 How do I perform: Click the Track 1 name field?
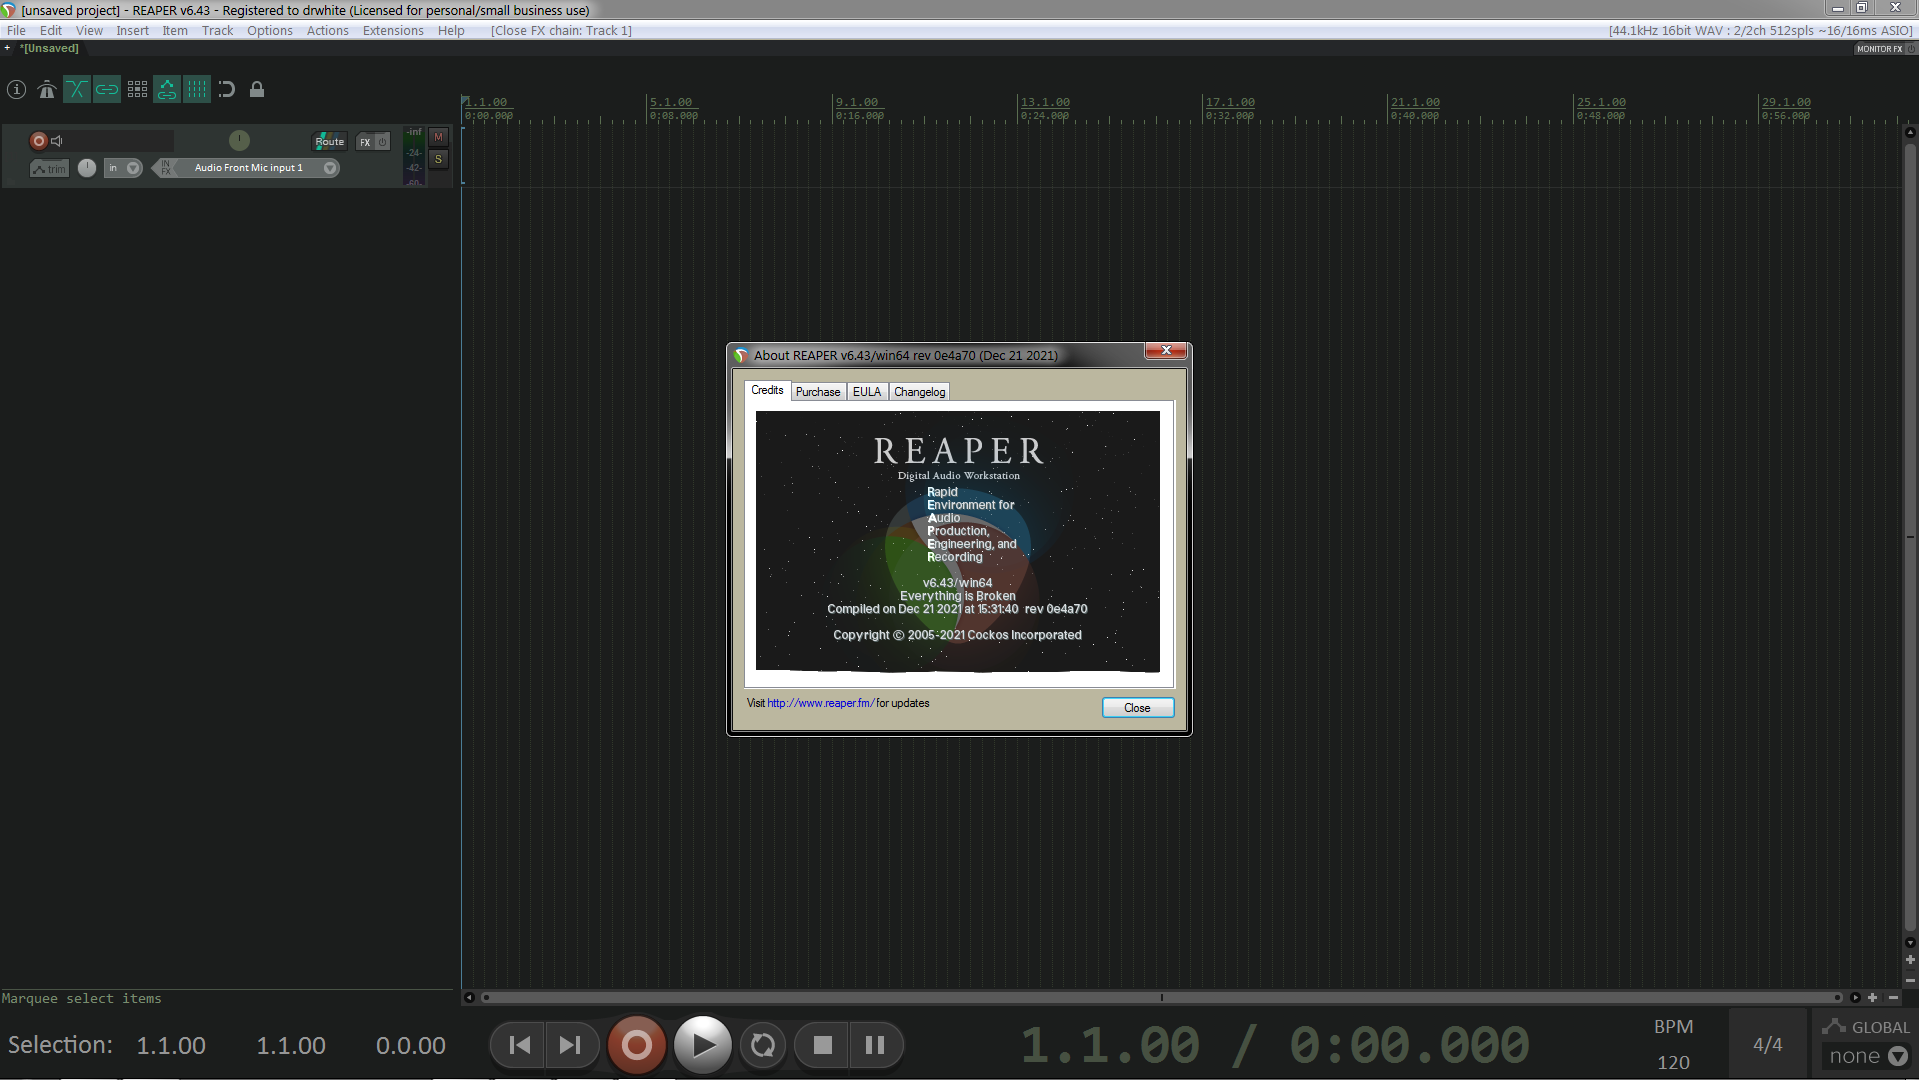pos(120,141)
